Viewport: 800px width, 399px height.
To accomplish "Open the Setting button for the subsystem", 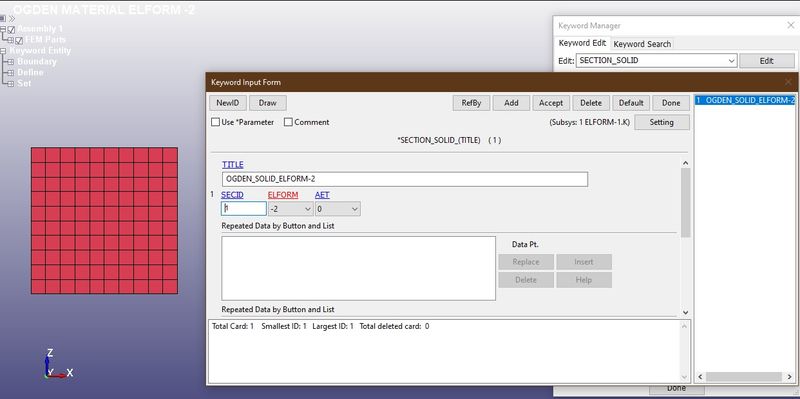I will tap(662, 122).
